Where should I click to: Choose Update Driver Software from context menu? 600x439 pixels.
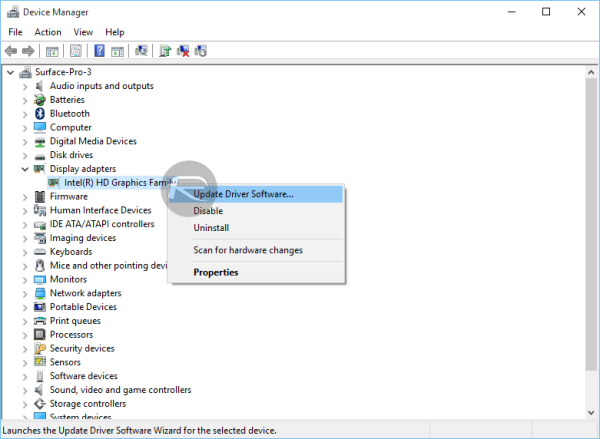pos(256,194)
